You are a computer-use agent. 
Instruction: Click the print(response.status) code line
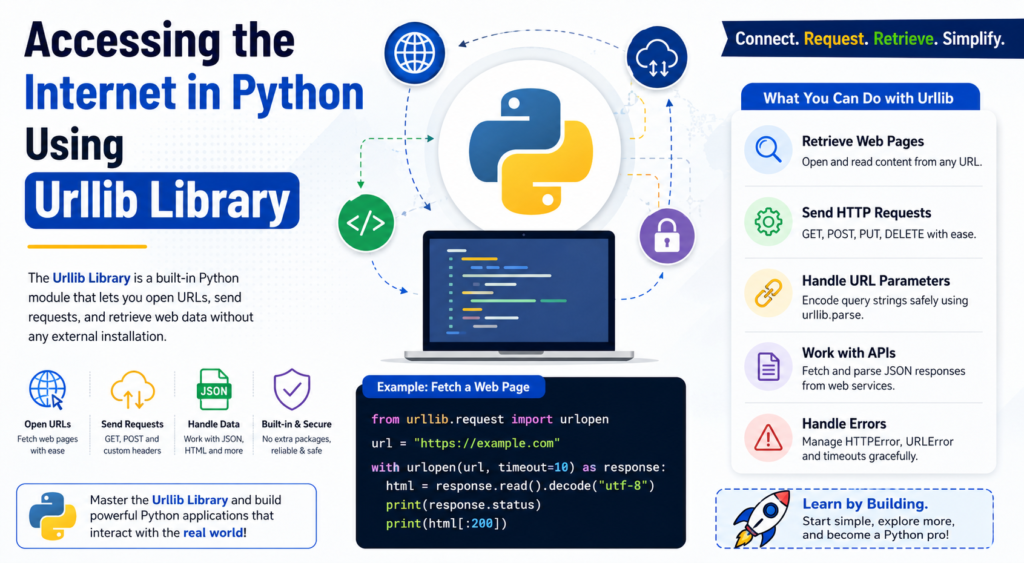pyautogui.click(x=464, y=504)
